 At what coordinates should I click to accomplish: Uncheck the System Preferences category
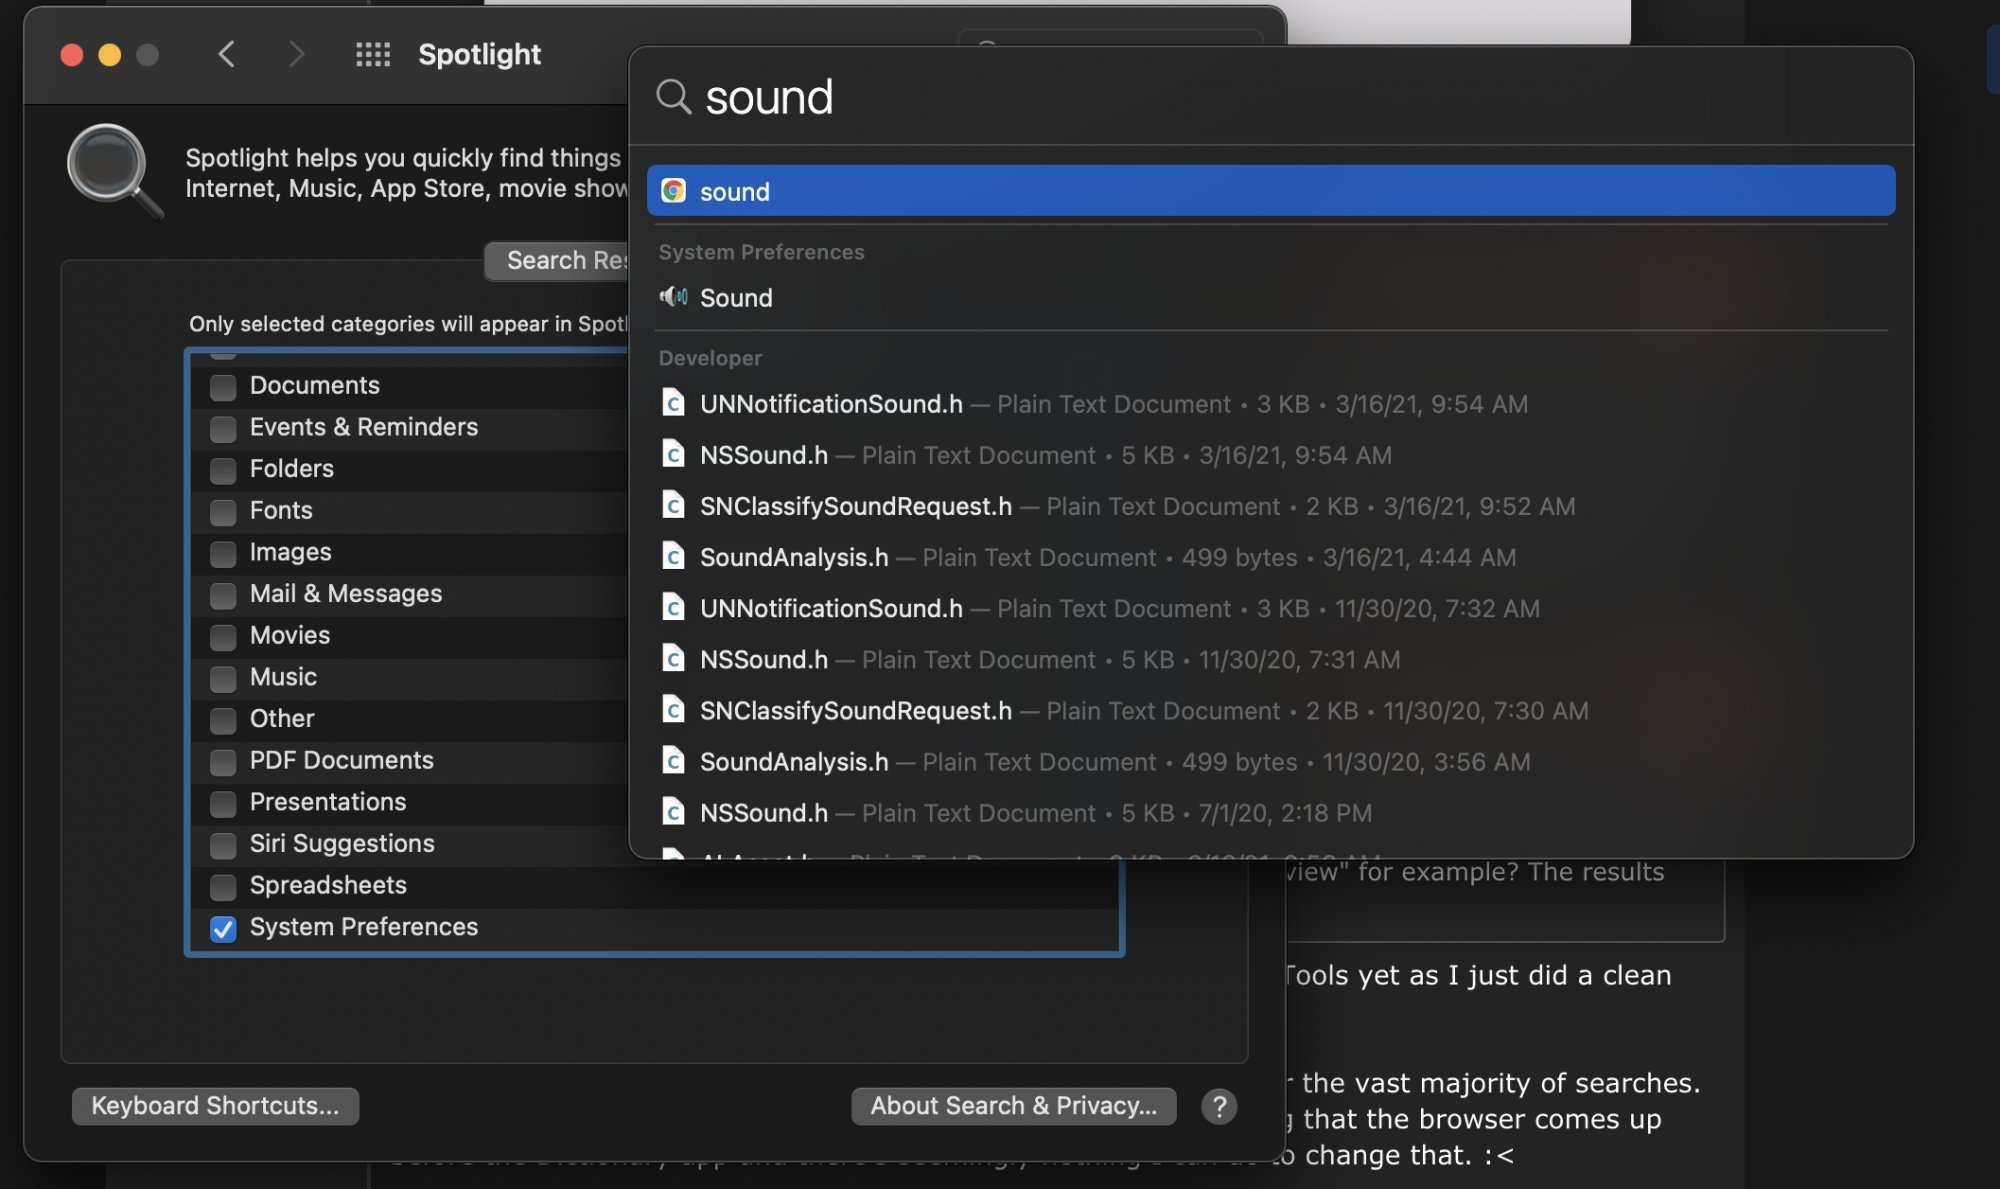(223, 929)
